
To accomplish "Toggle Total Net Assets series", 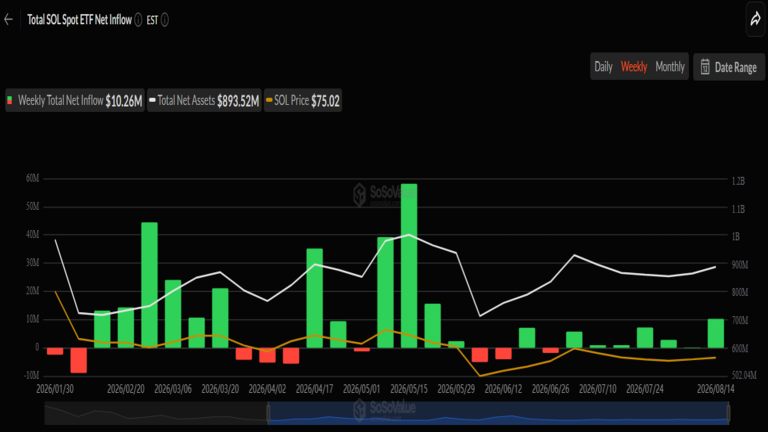I will [x=204, y=100].
